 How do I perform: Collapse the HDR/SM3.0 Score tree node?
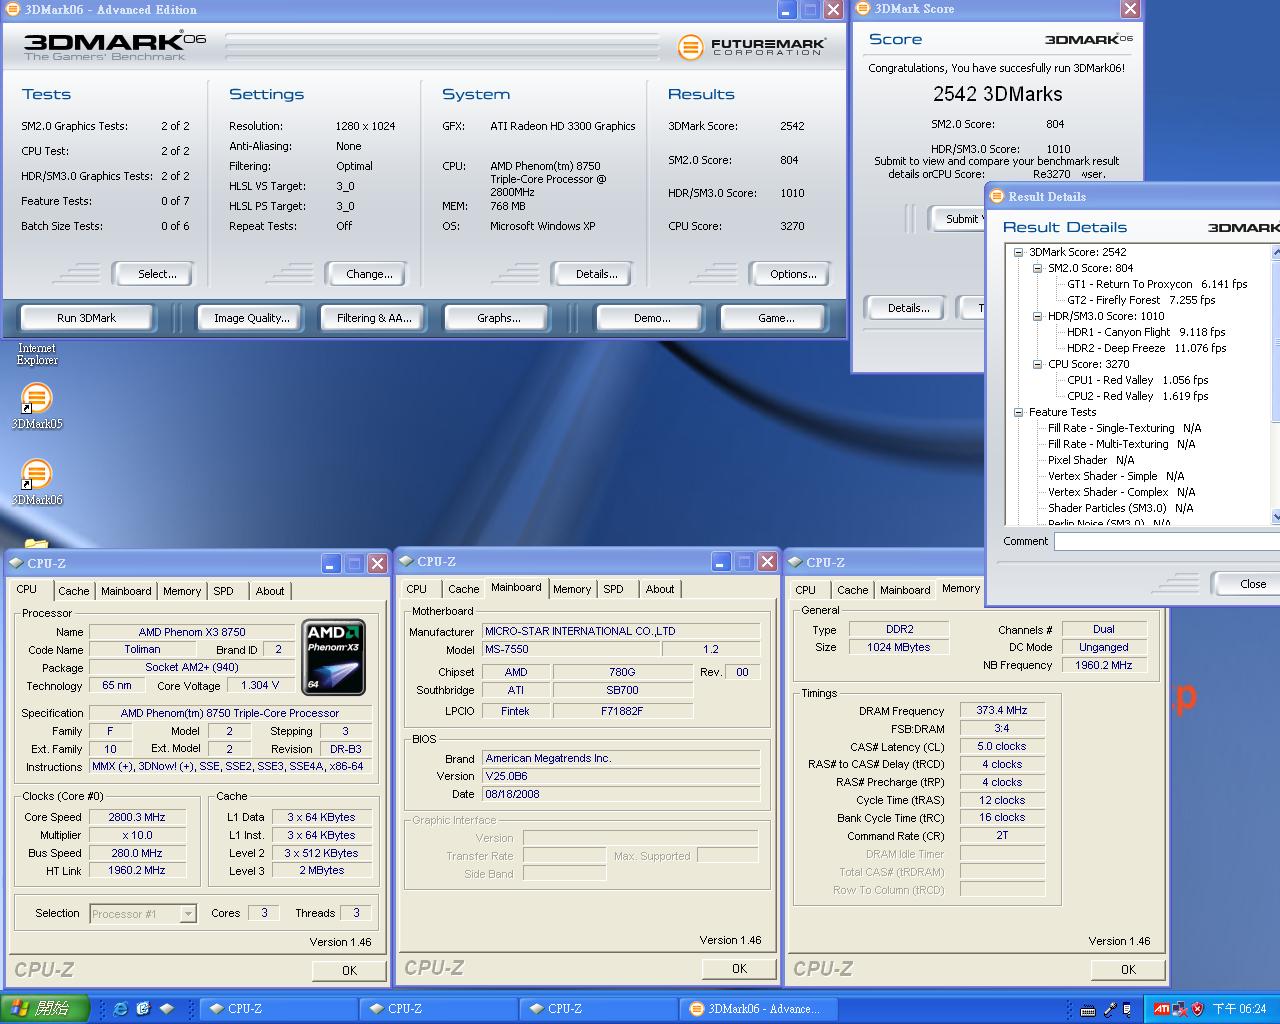(1038, 316)
